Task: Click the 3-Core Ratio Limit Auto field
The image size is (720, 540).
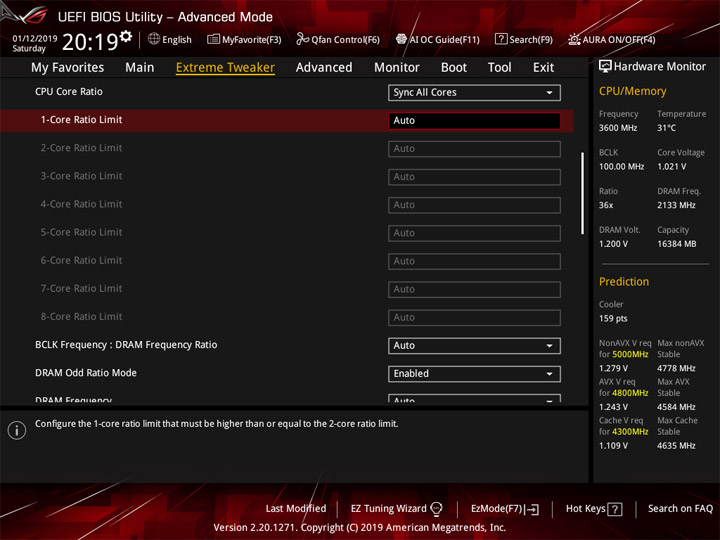Action: pos(474,177)
